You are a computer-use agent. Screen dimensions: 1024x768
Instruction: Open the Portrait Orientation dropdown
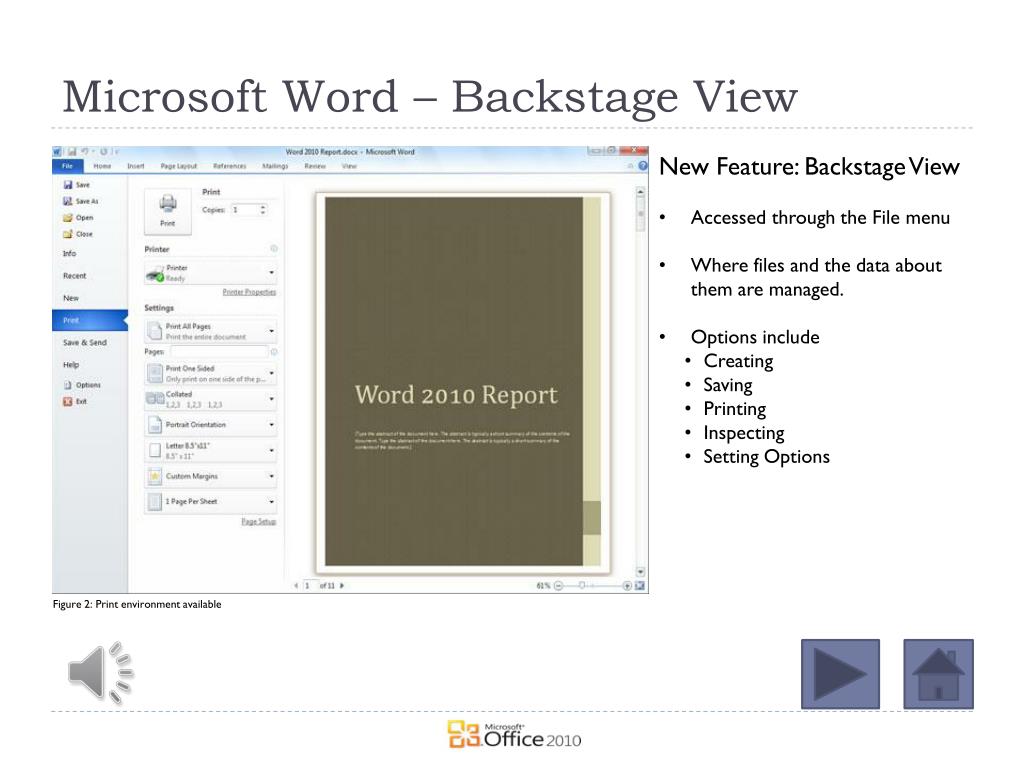pyautogui.click(x=210, y=424)
